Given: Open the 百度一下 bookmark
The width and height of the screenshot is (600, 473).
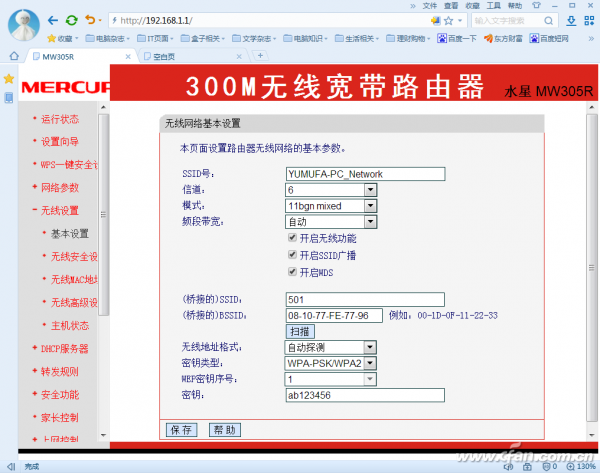Looking at the screenshot, I should point(457,38).
